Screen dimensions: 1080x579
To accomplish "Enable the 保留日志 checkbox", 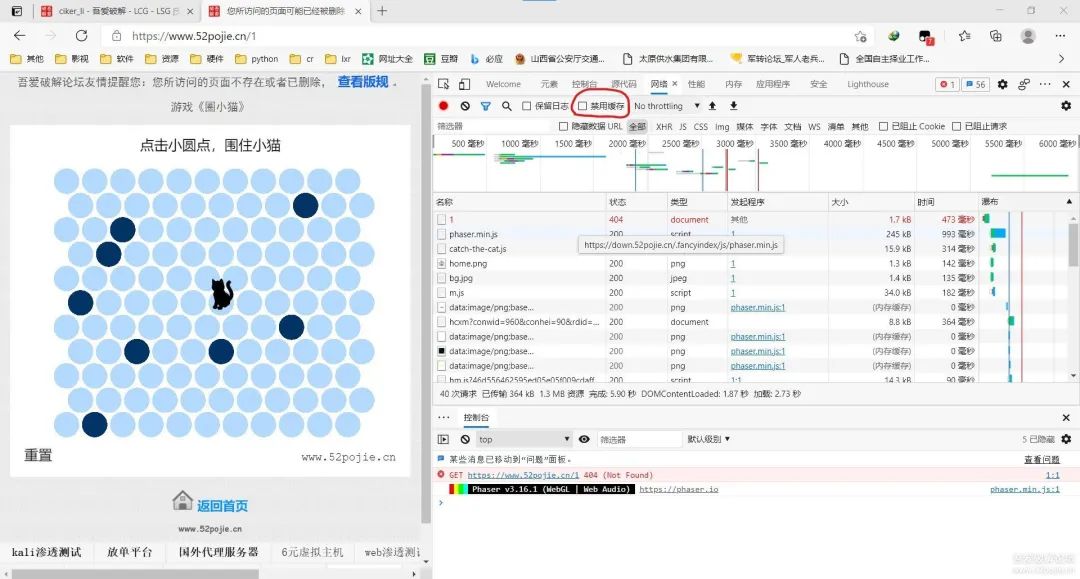I will [528, 106].
